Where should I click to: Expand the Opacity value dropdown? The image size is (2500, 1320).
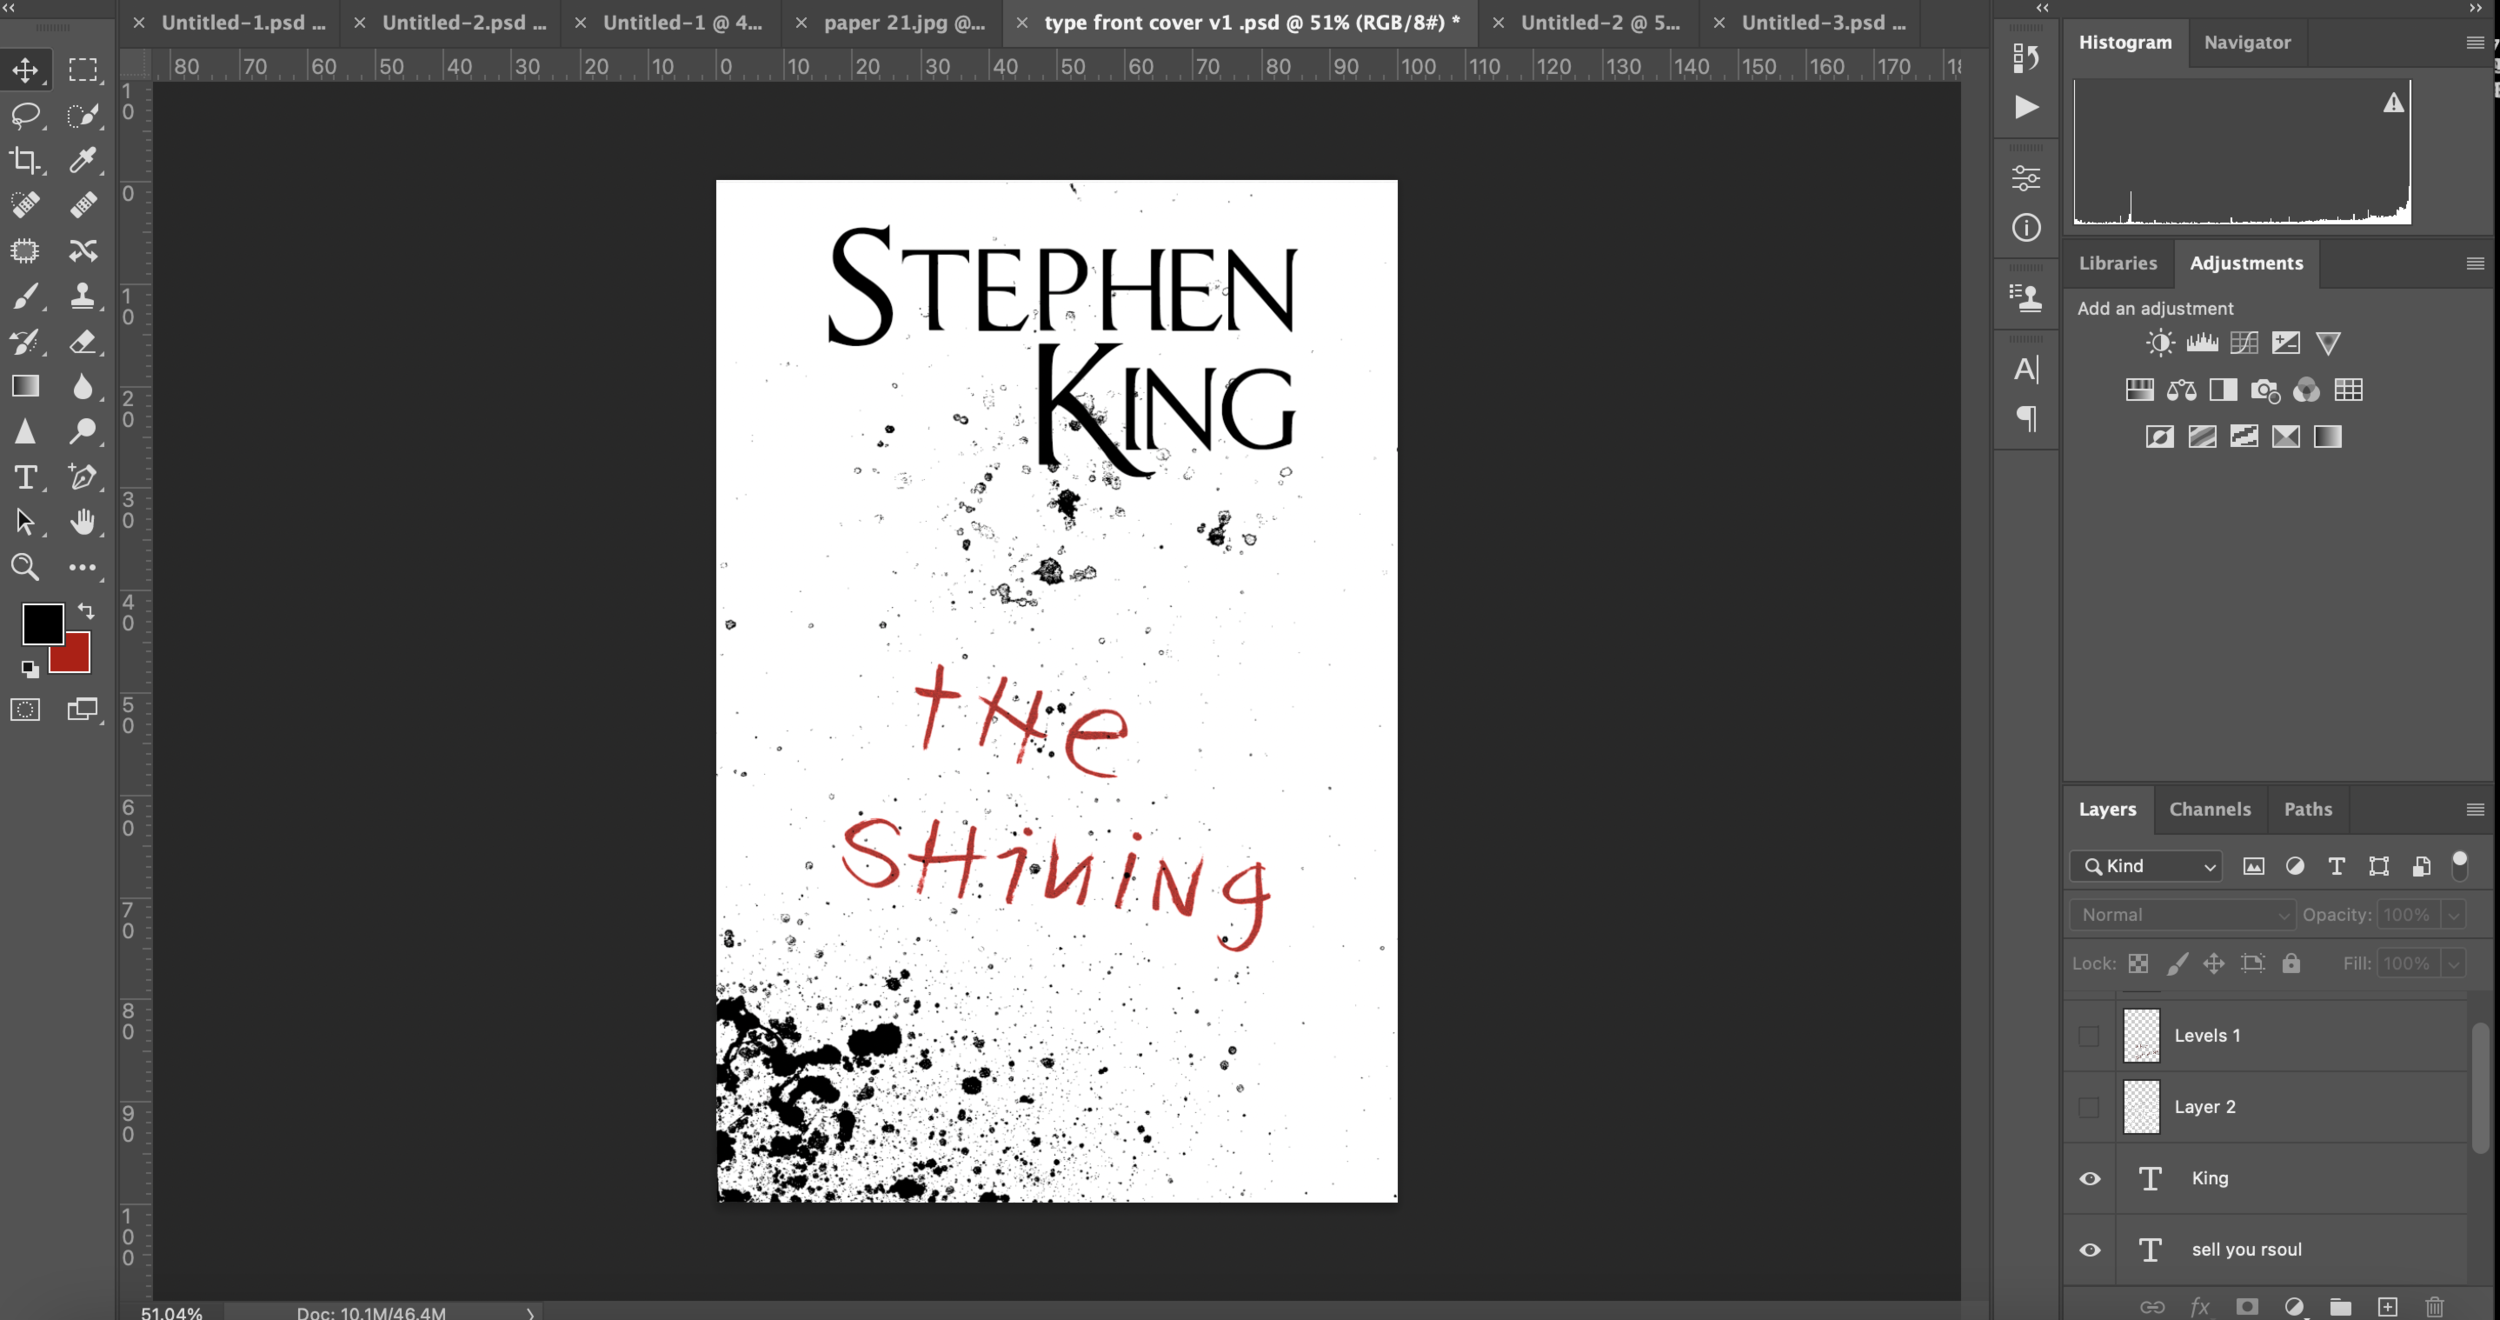point(2453,915)
